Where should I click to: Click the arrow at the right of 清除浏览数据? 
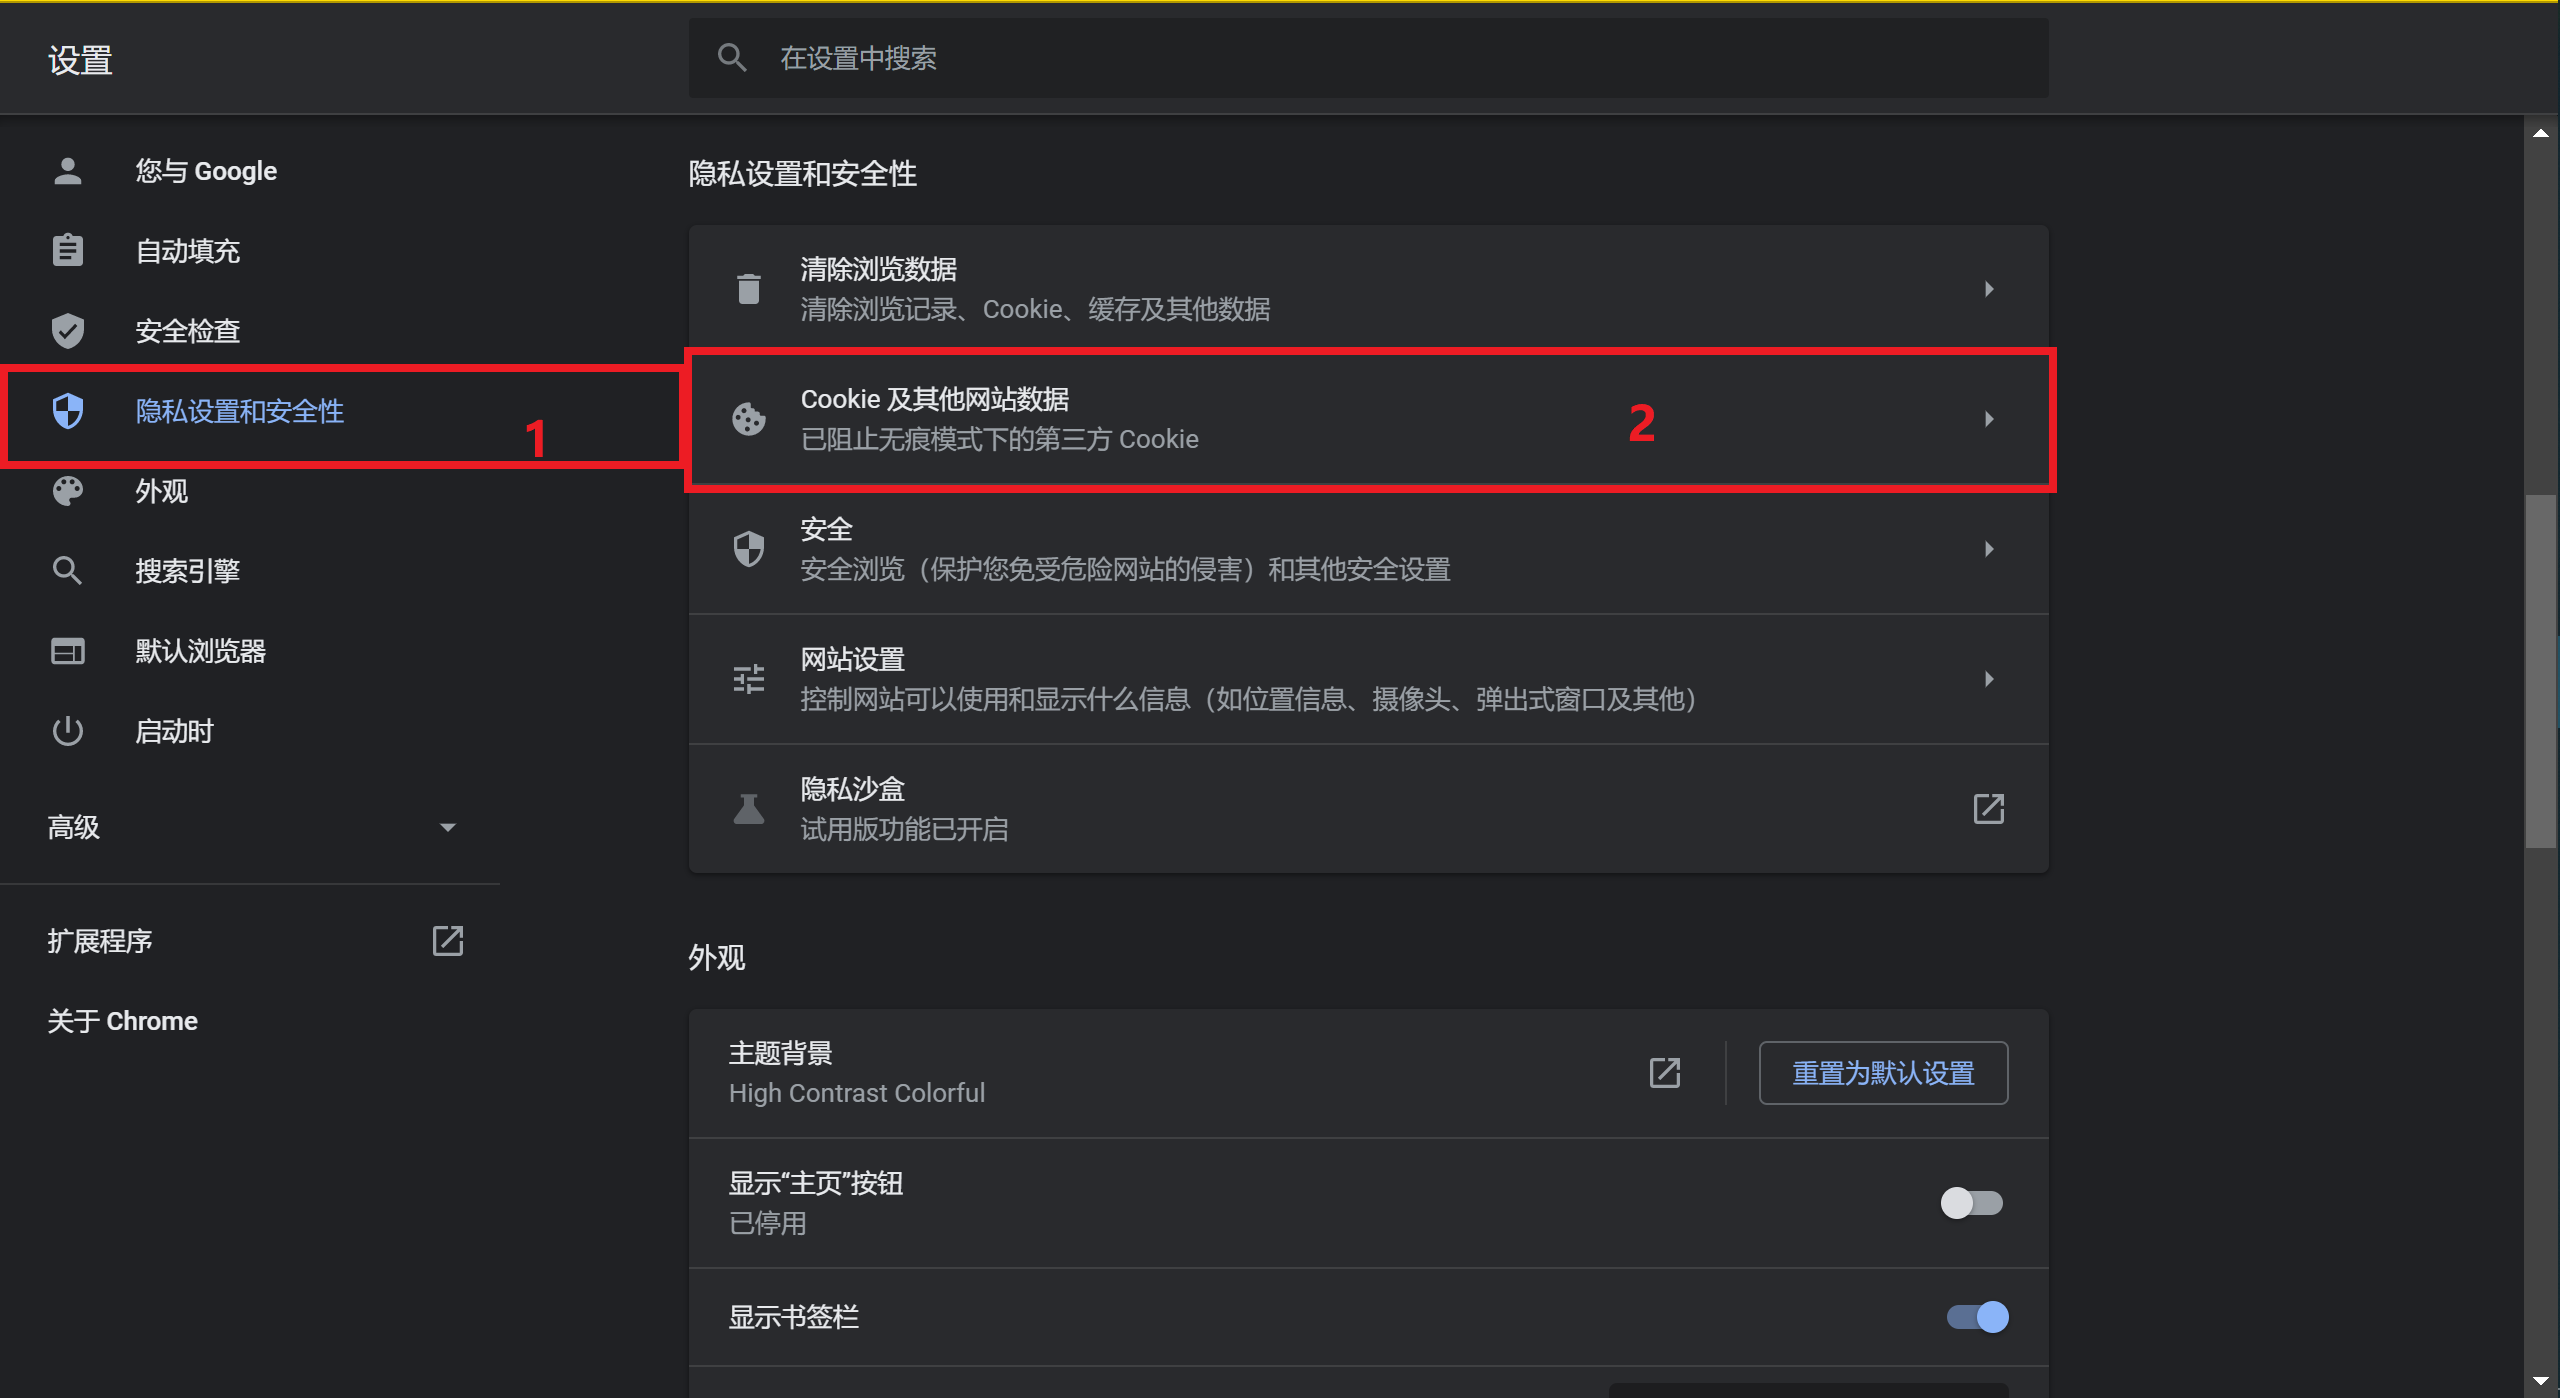[1989, 289]
